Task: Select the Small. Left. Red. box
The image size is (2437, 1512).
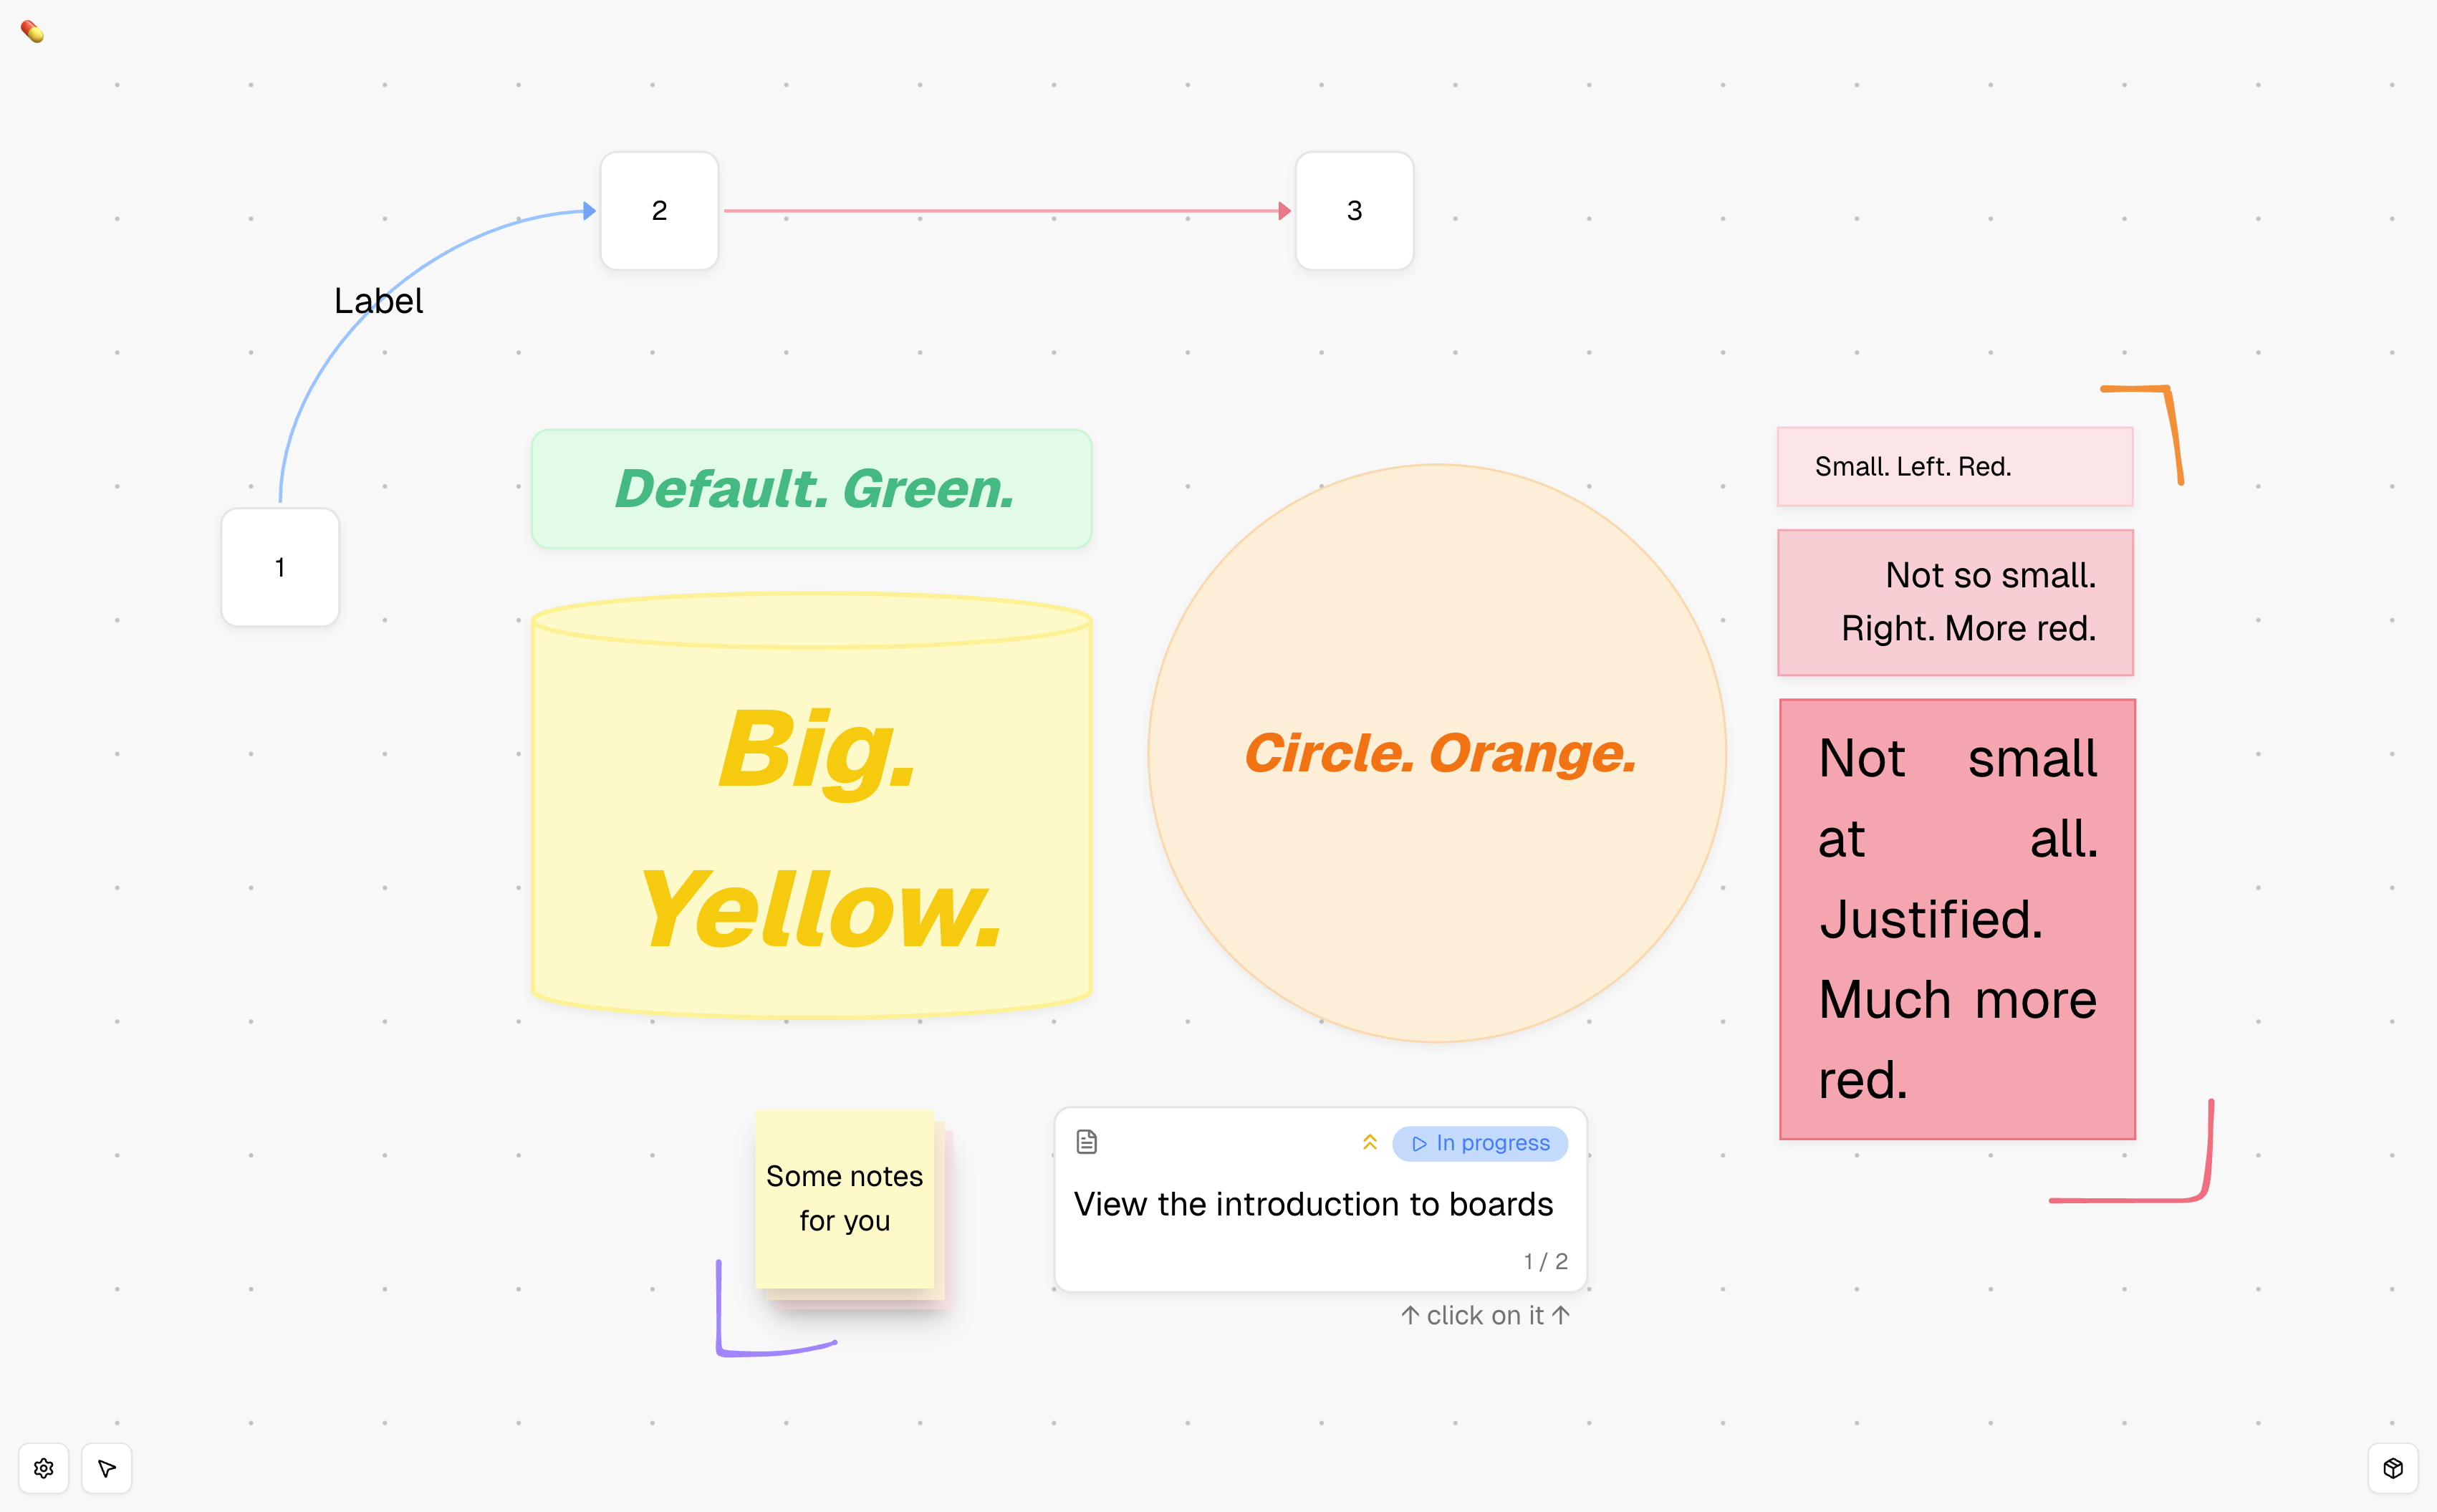Action: pyautogui.click(x=1955, y=467)
